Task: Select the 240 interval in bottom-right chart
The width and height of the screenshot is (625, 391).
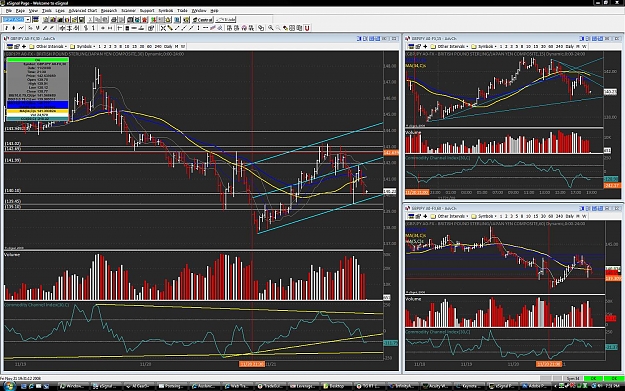Action: tap(559, 216)
